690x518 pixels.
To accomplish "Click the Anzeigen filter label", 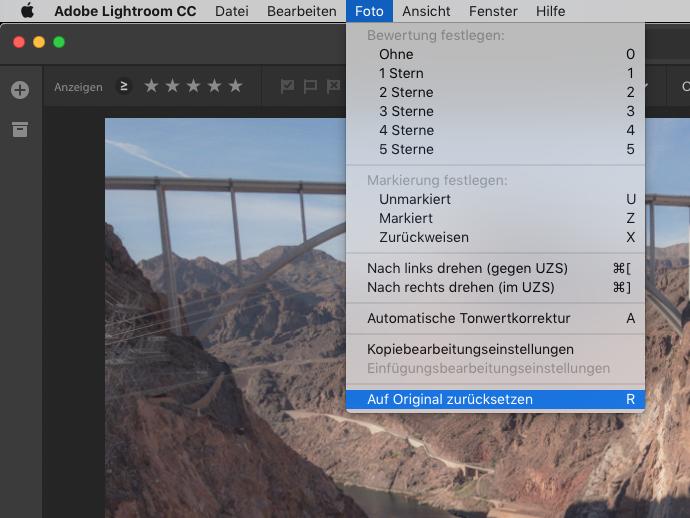I will (x=78, y=87).
